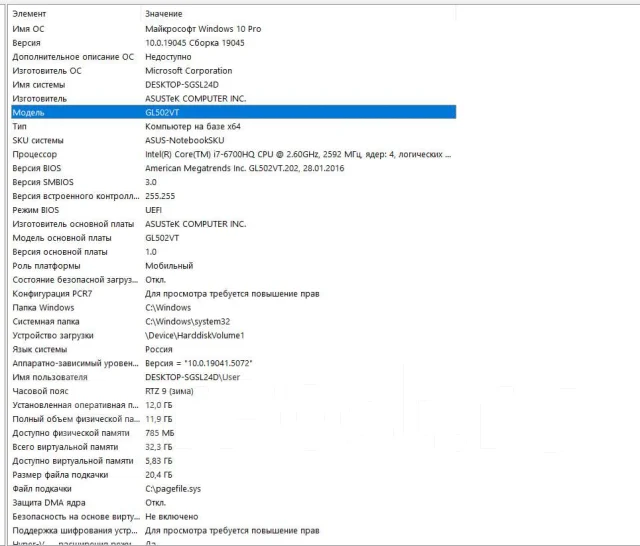
Task: Select the 'Имя системы' row
Action: pos(233,84)
